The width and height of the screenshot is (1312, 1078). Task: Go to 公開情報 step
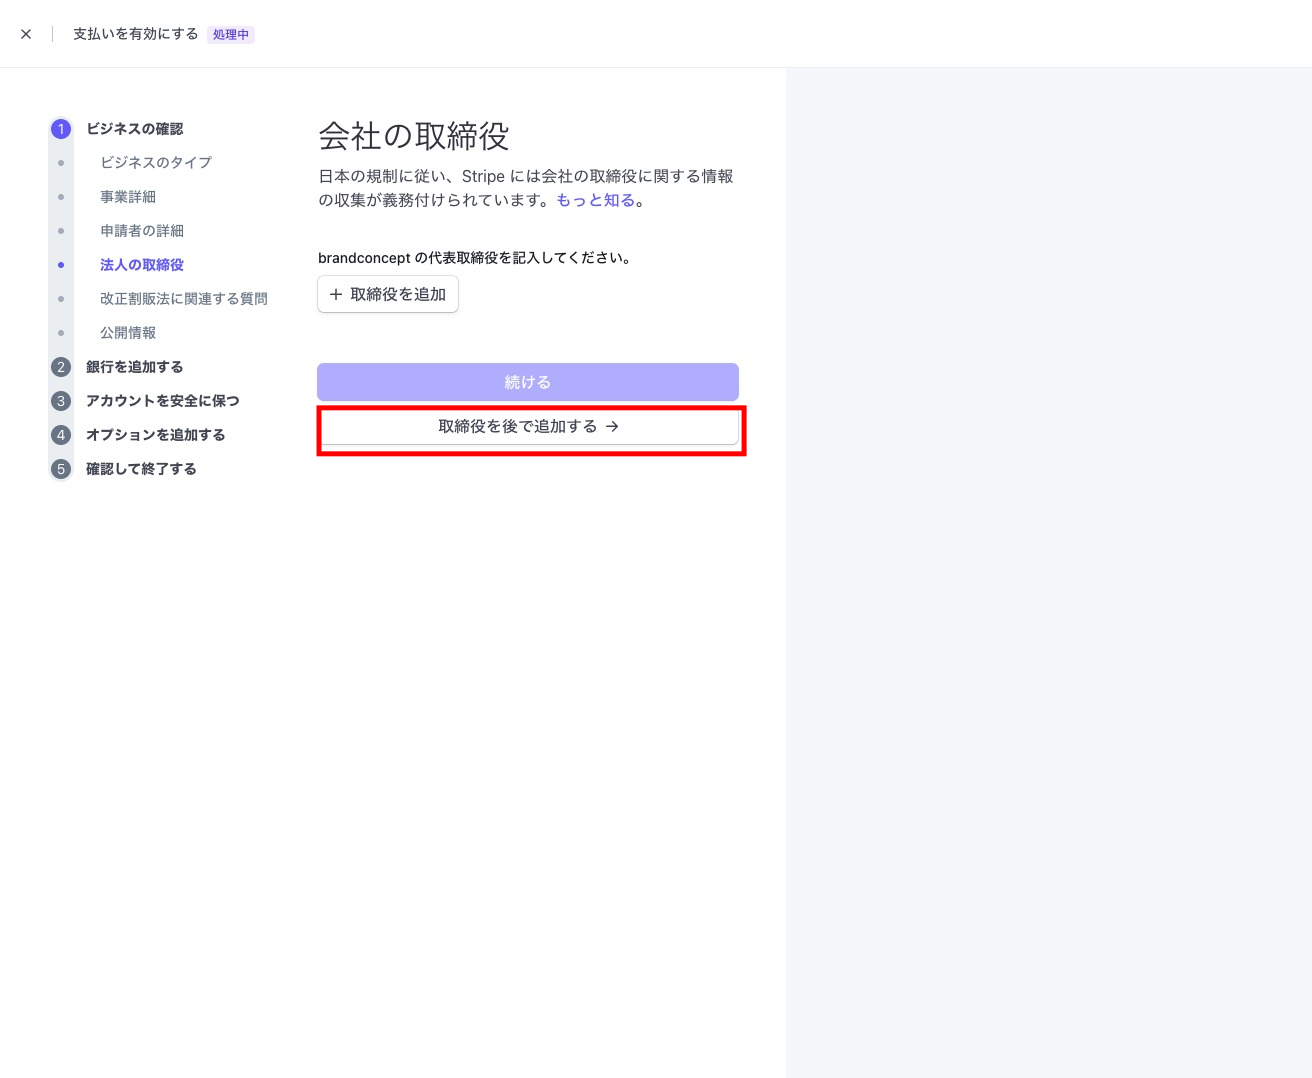[128, 333]
